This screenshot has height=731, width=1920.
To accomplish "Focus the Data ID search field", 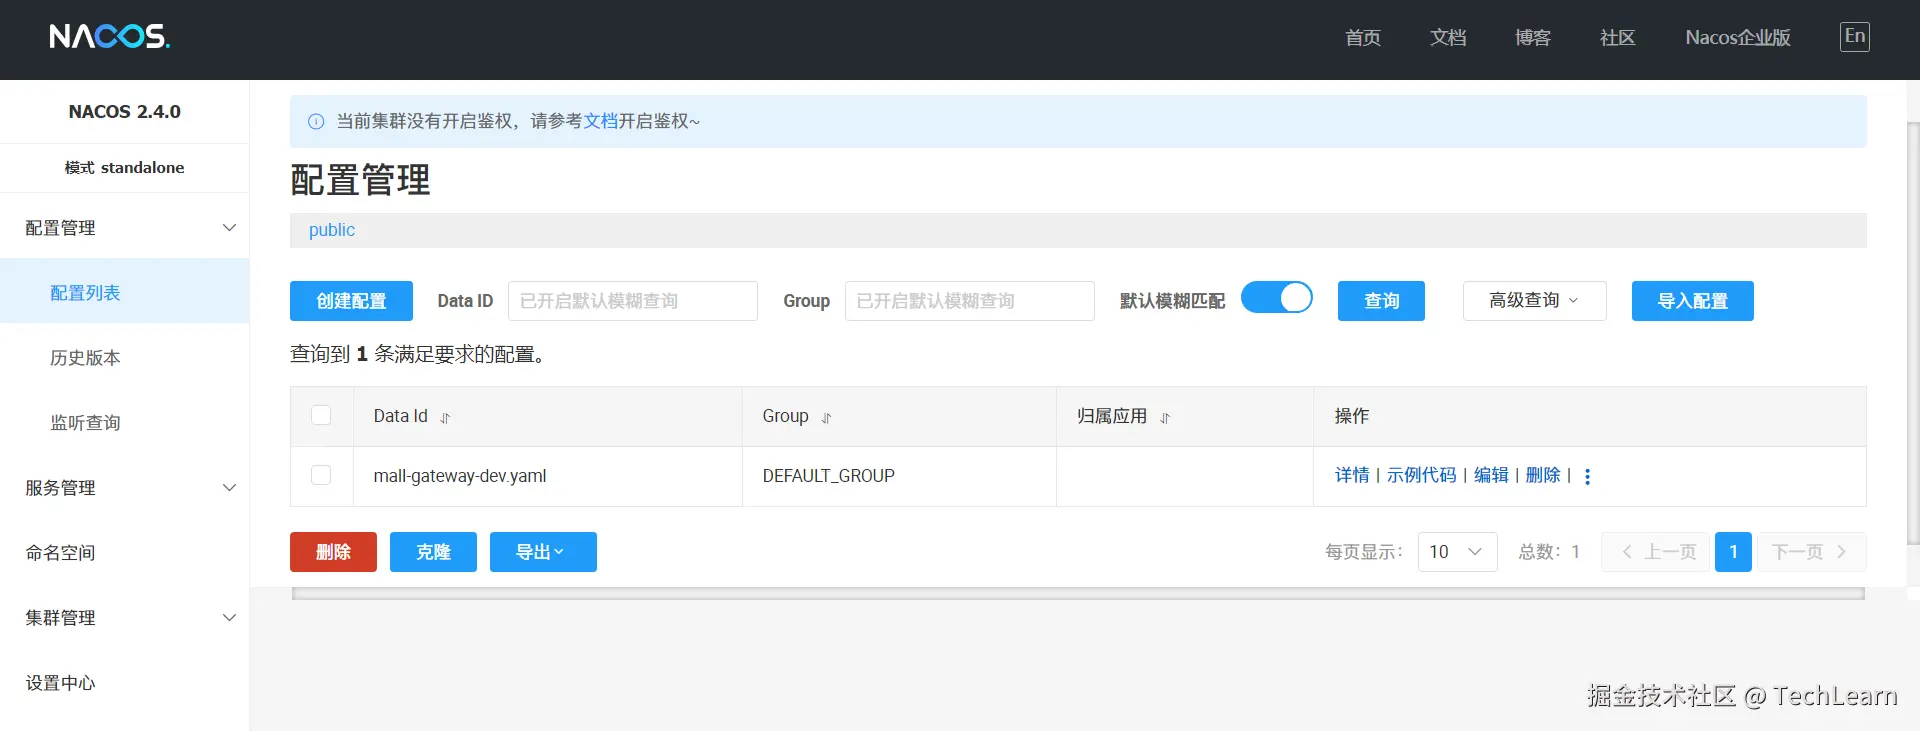I will (x=633, y=301).
